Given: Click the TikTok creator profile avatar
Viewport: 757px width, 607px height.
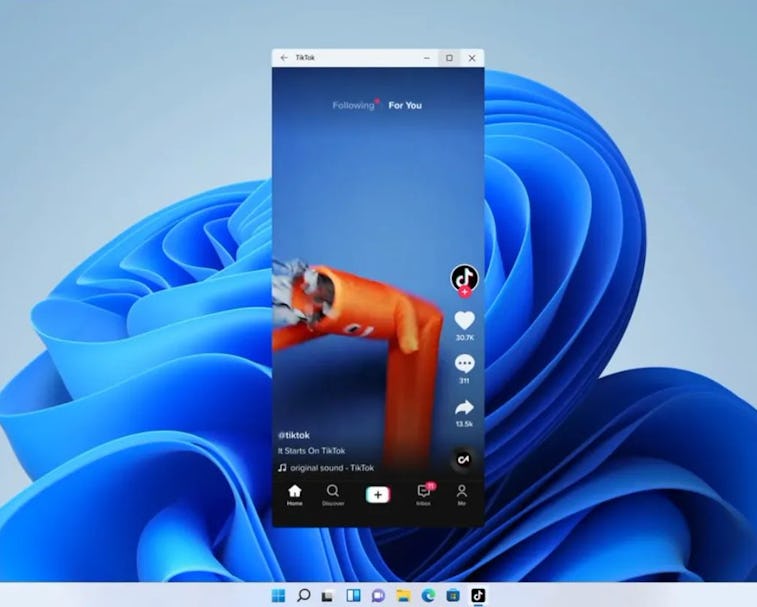Looking at the screenshot, I should coord(464,277).
